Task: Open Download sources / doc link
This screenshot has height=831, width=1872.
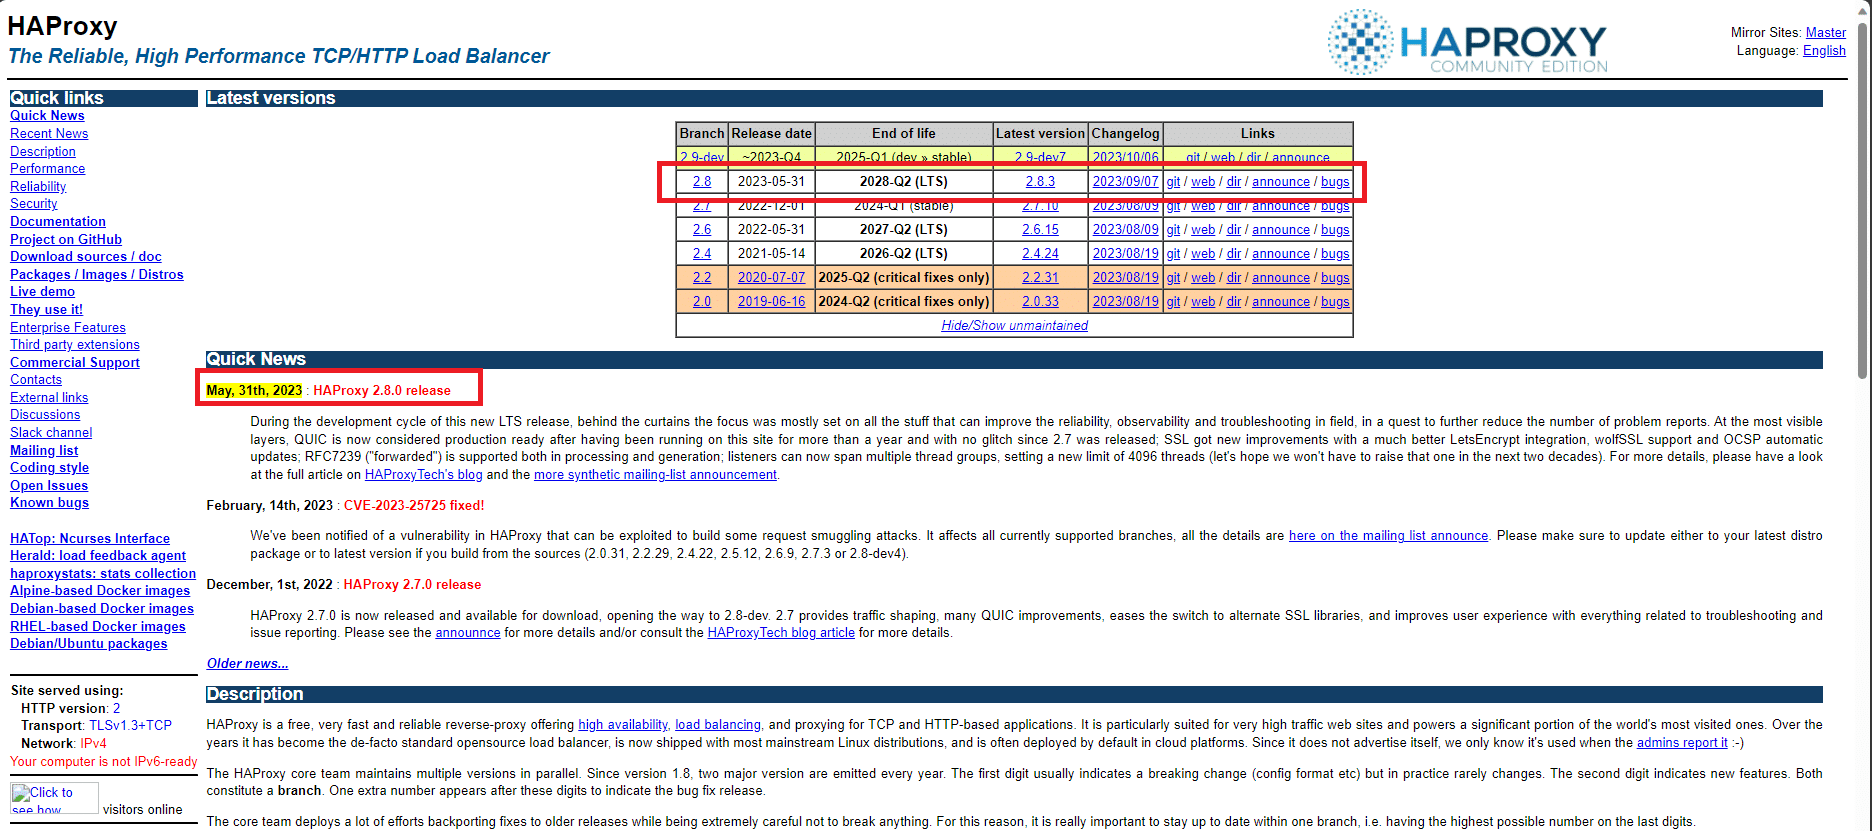Action: (x=86, y=256)
